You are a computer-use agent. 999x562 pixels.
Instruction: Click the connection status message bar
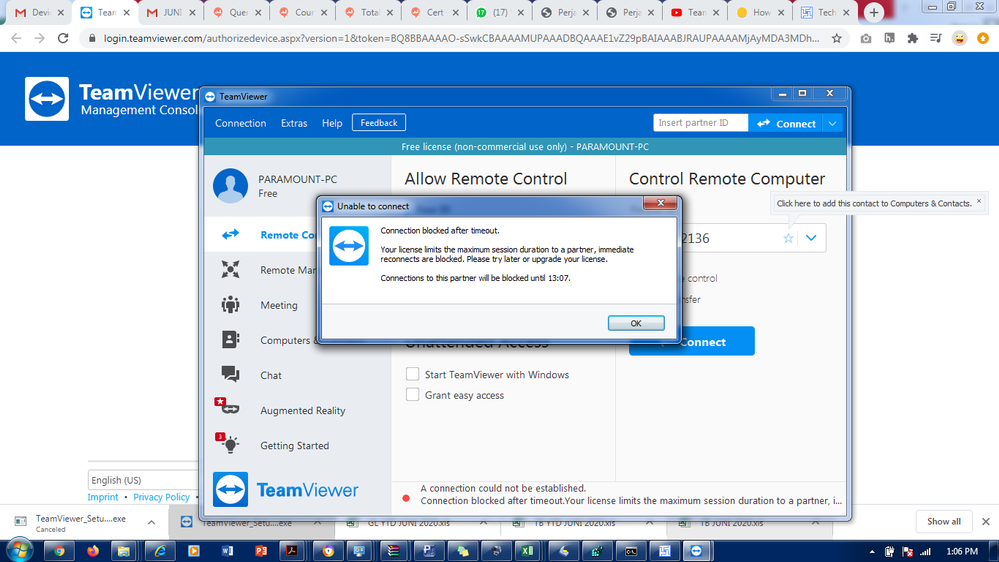coord(621,494)
